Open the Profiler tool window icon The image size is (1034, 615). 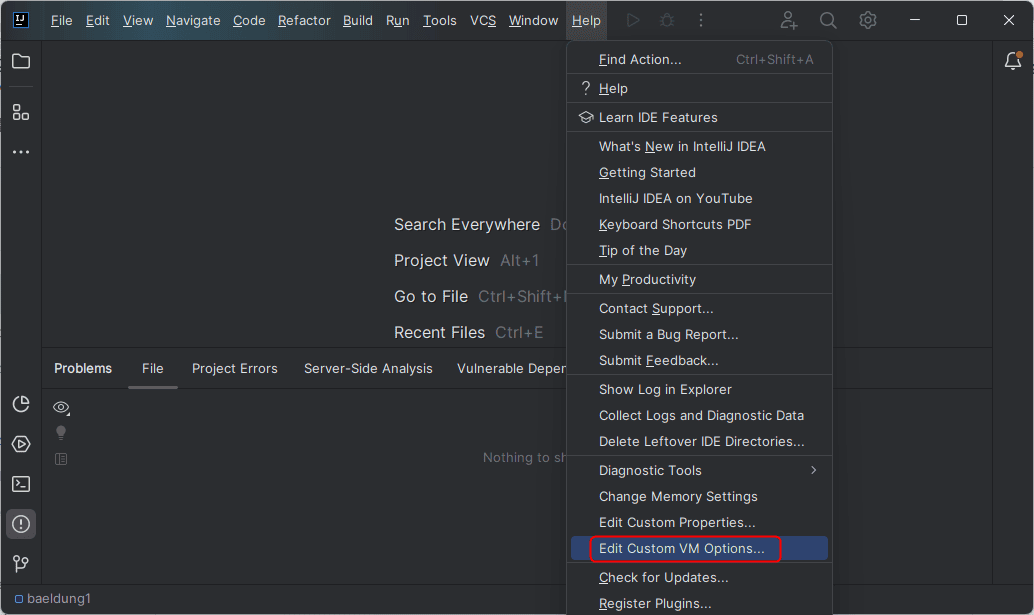(21, 404)
